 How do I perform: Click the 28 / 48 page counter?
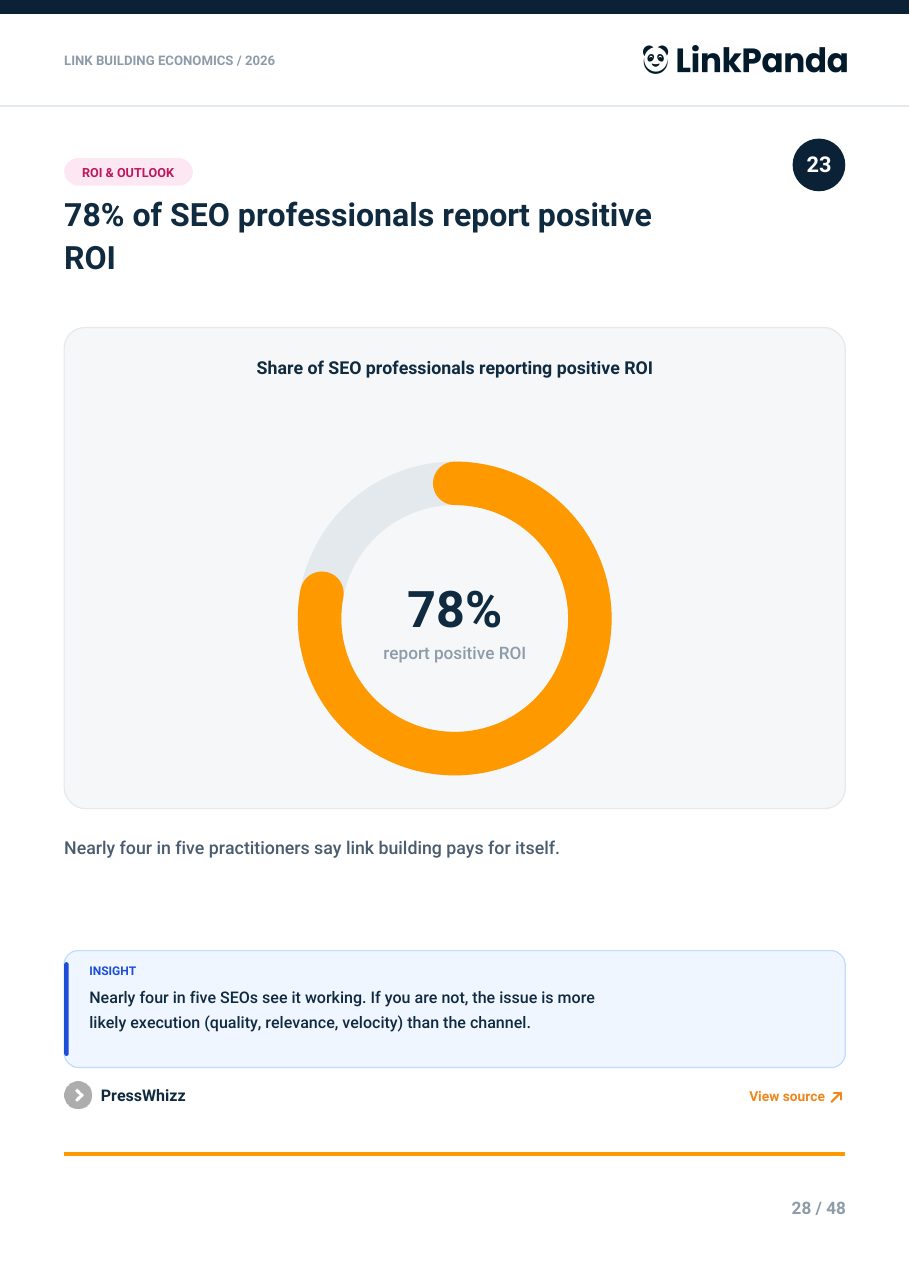tap(818, 1208)
